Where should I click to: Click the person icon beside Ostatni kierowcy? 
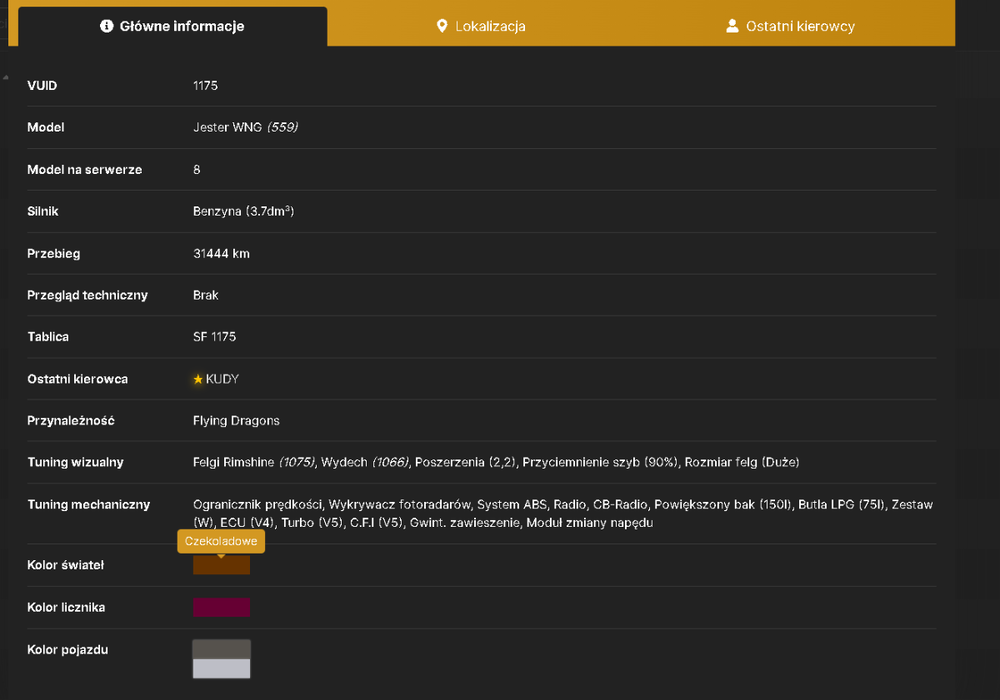click(x=732, y=26)
